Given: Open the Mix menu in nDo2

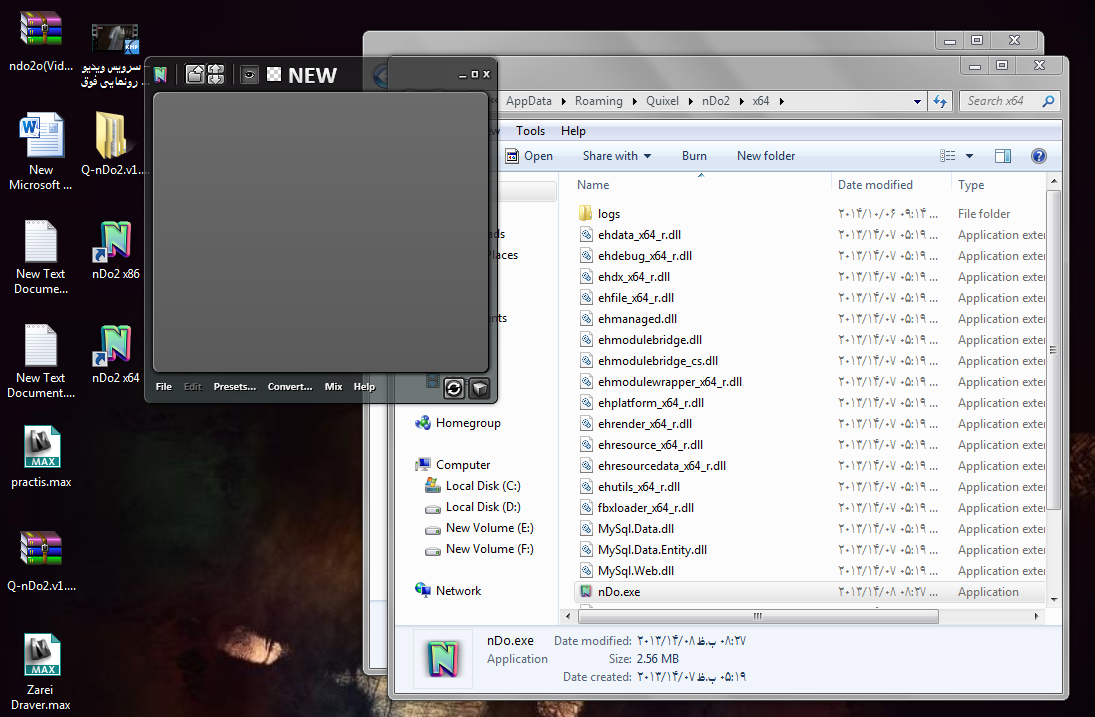Looking at the screenshot, I should tap(333, 387).
